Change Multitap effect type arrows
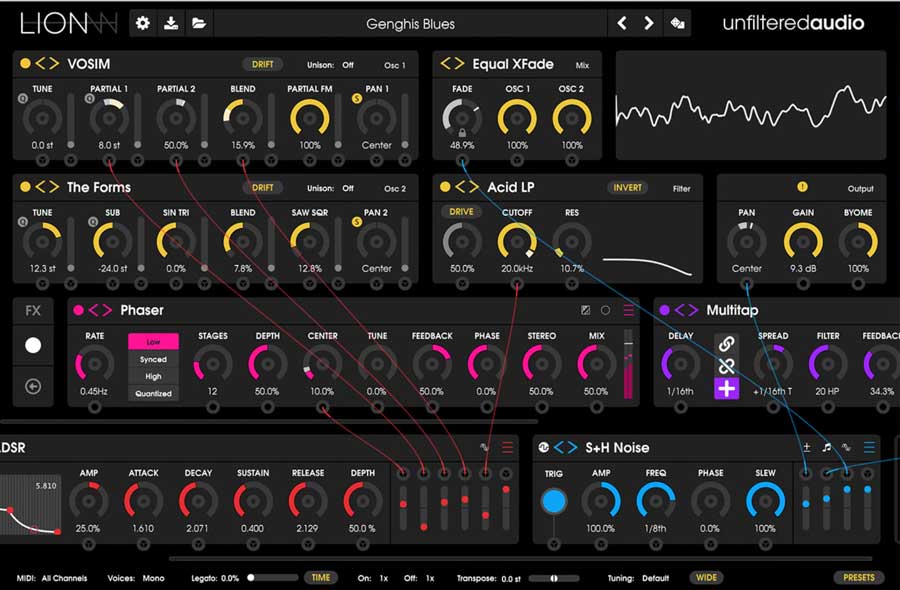This screenshot has width=900, height=590. coord(686,310)
